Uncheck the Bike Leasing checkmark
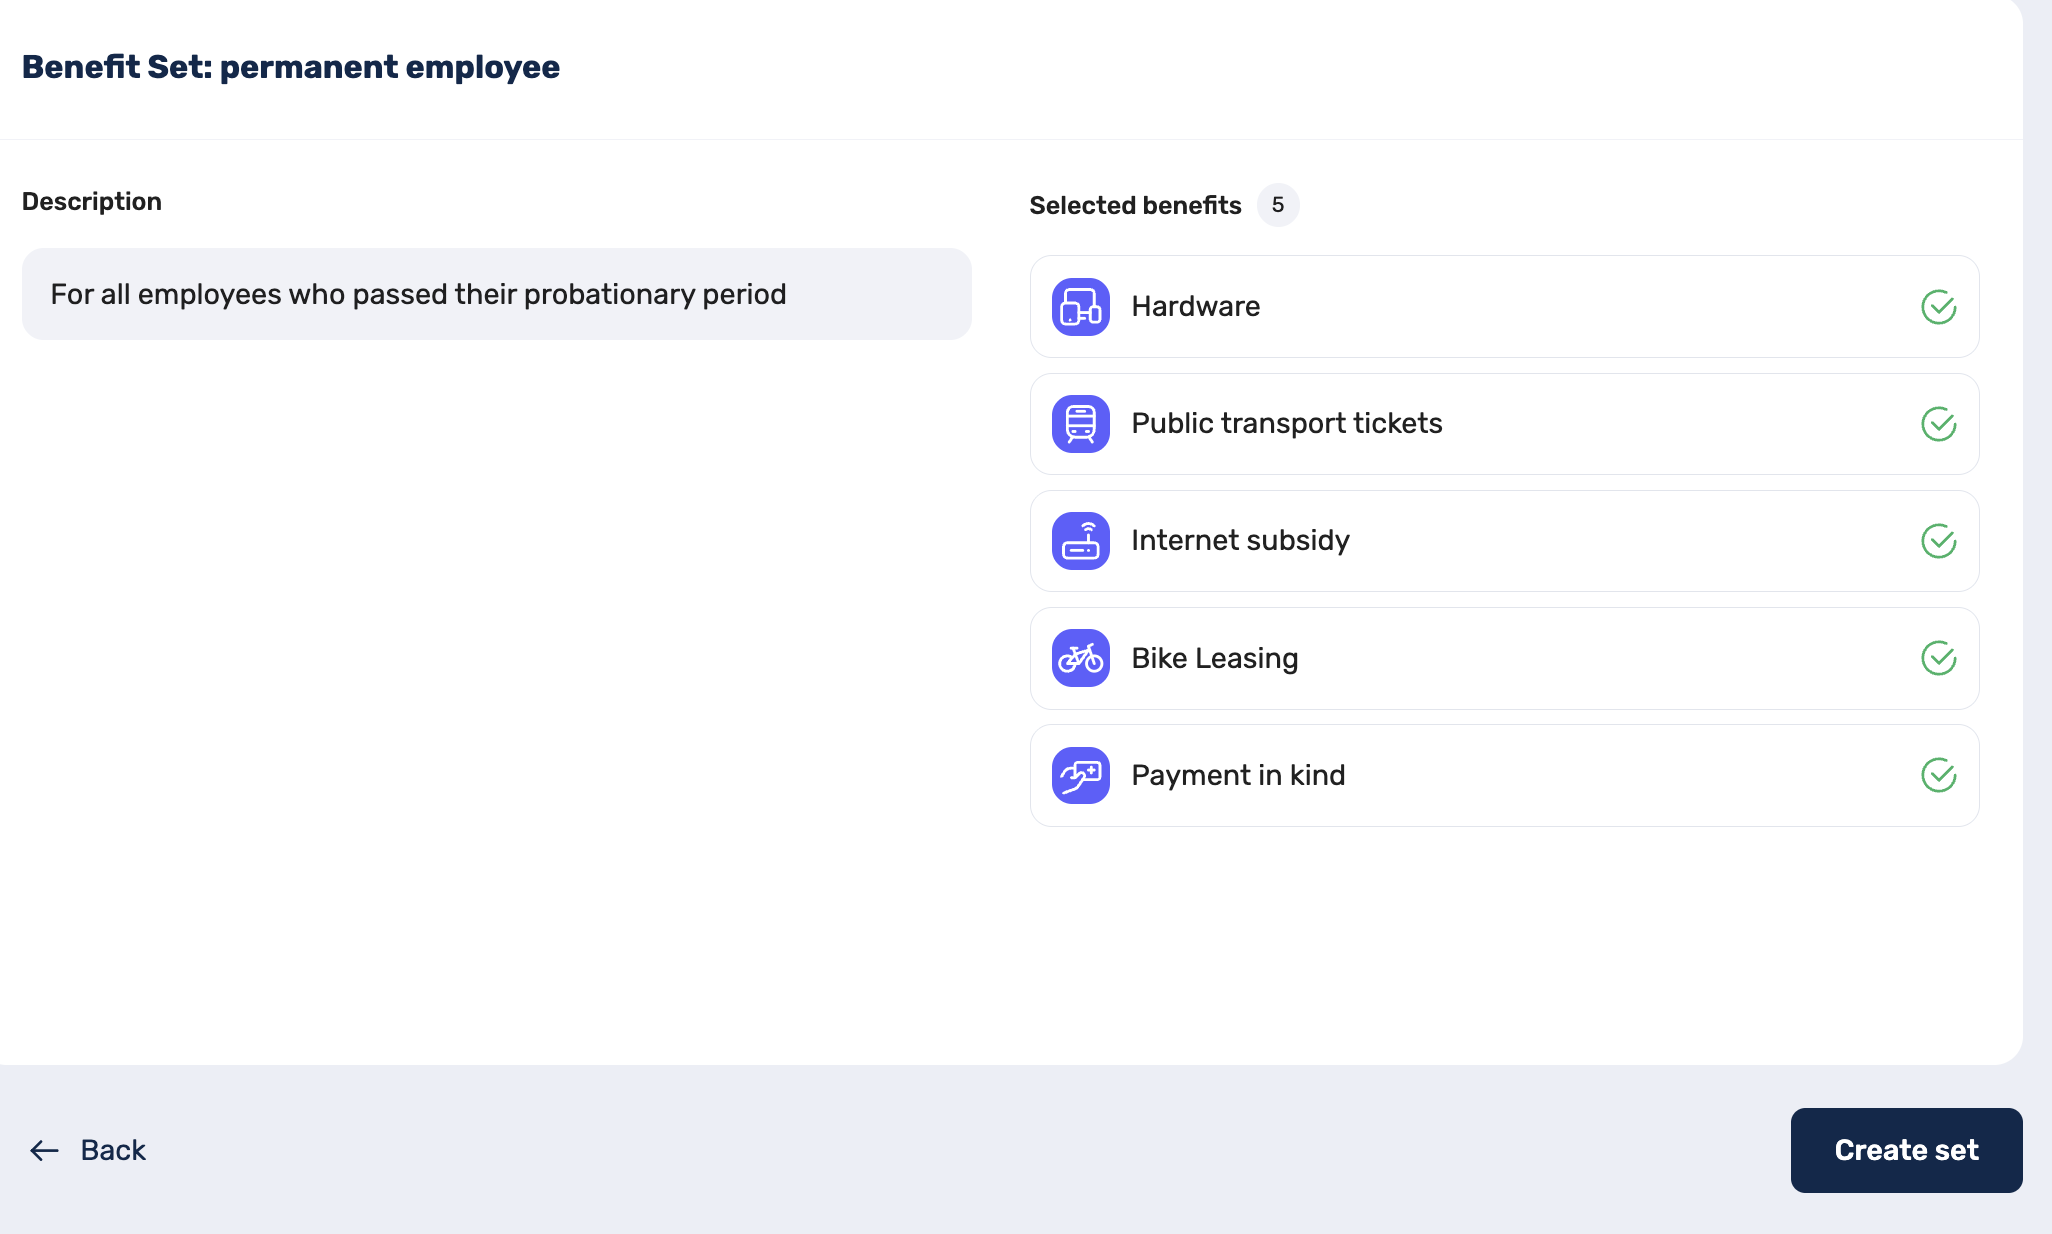Image resolution: width=2052 pixels, height=1234 pixels. [1938, 658]
